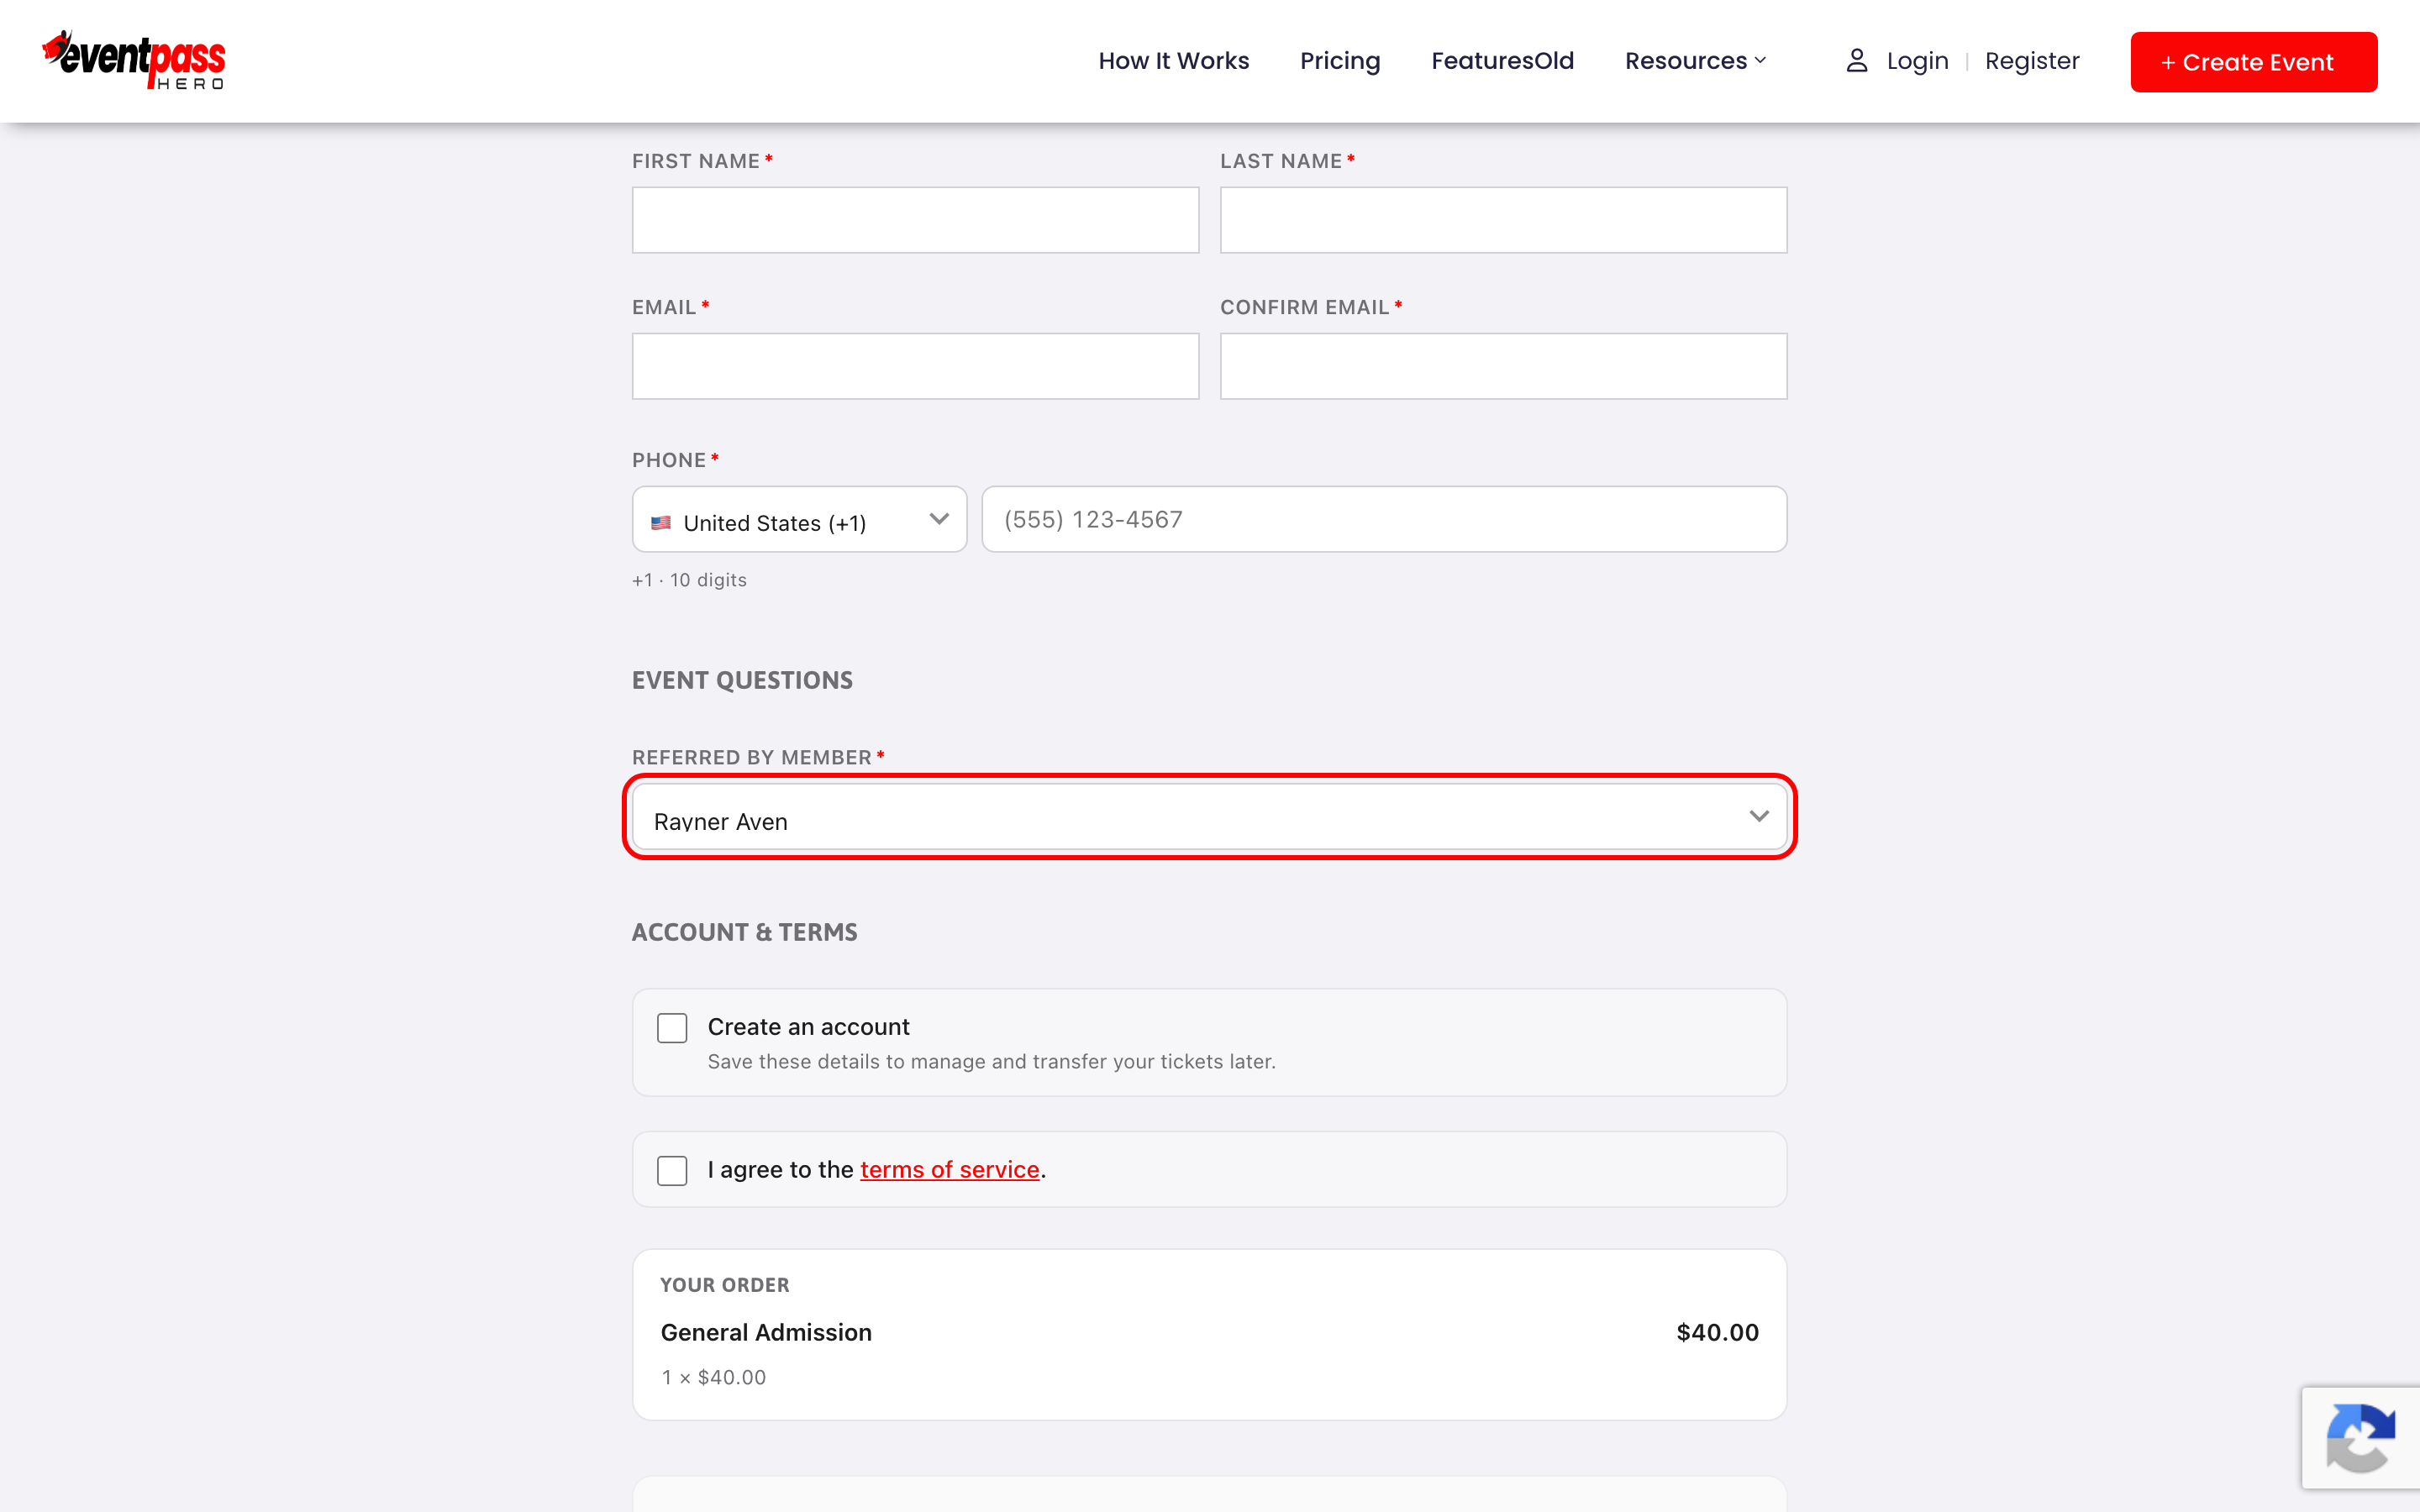Click the Event Questions heading
The image size is (2420, 1512).
(x=742, y=681)
